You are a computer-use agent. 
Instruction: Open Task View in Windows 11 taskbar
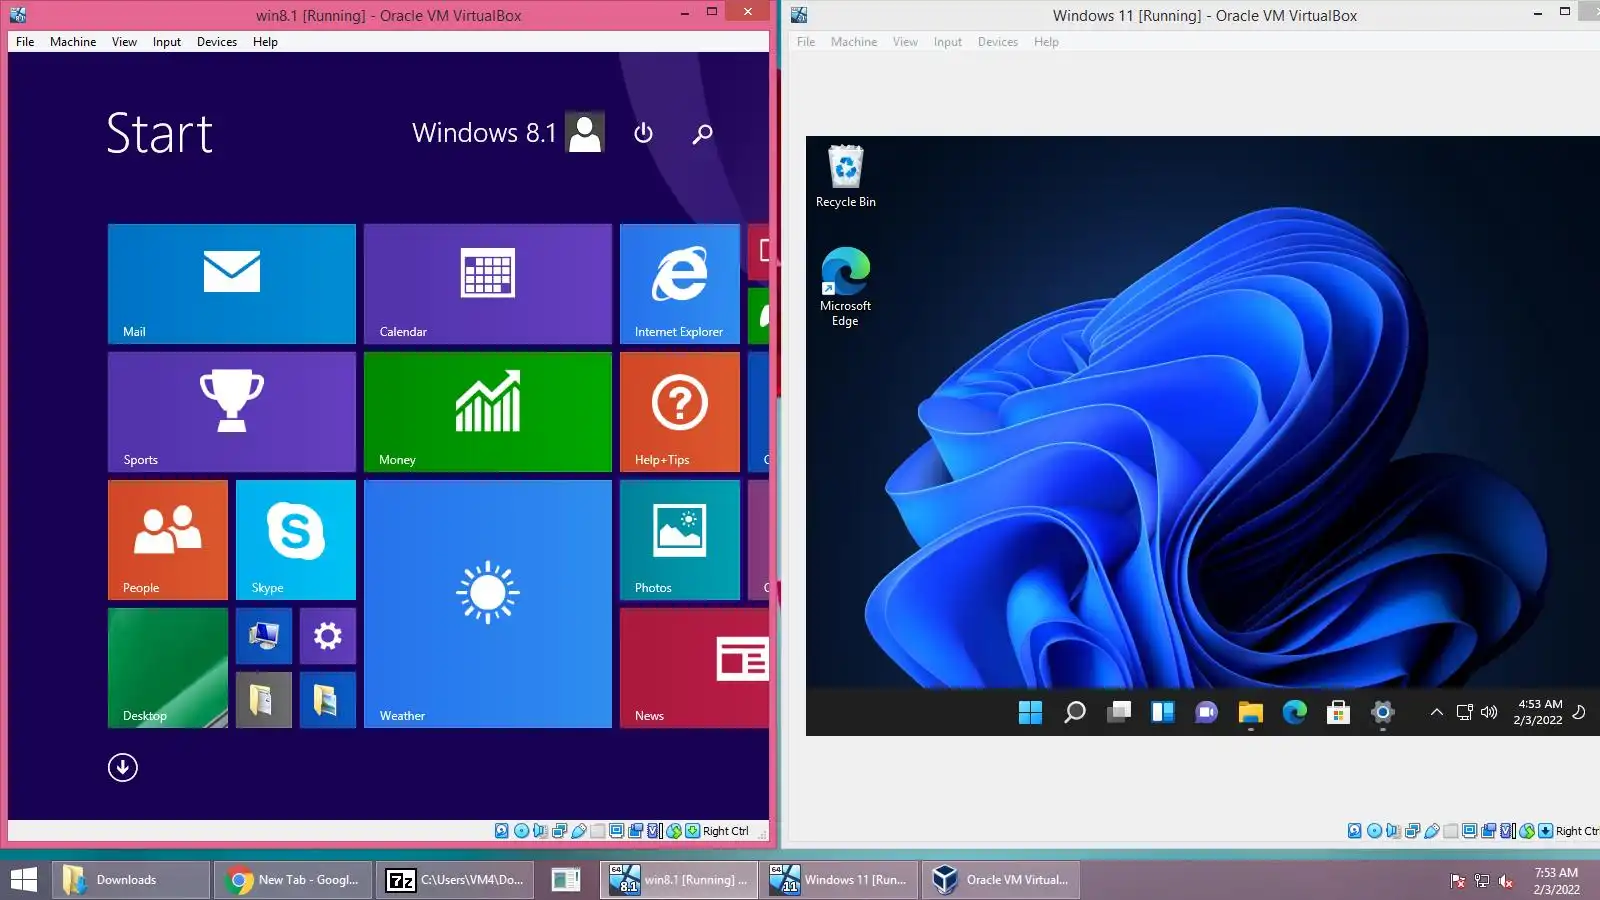pyautogui.click(x=1119, y=712)
